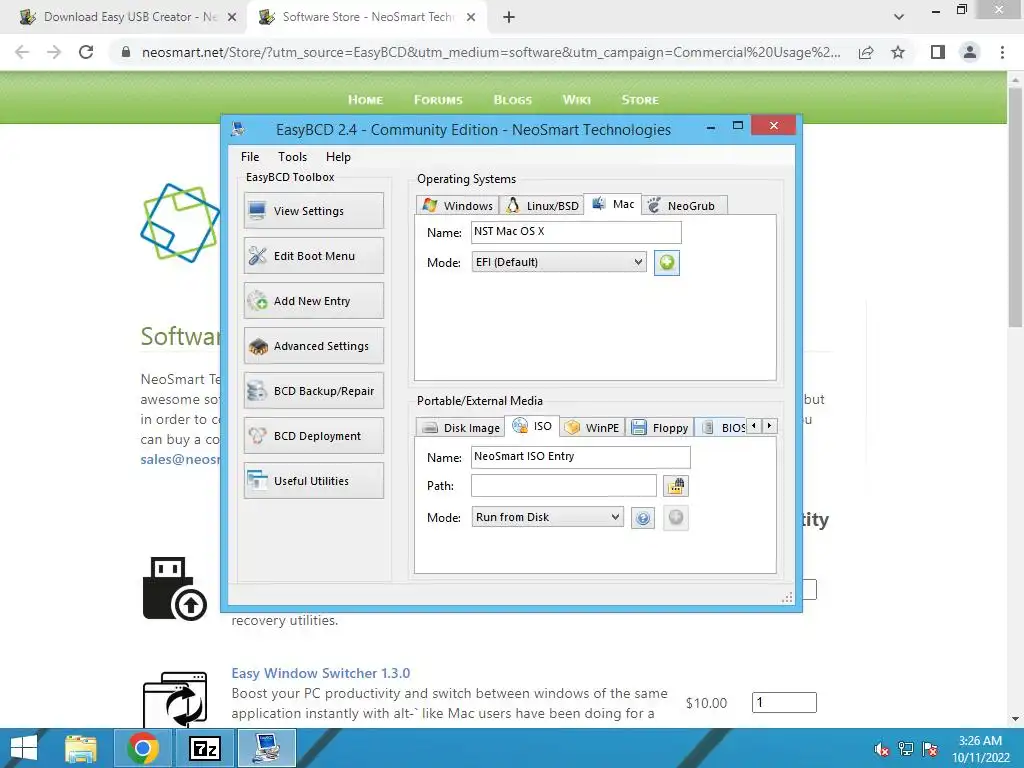Click green add entry icon for Mac

pyautogui.click(x=667, y=263)
